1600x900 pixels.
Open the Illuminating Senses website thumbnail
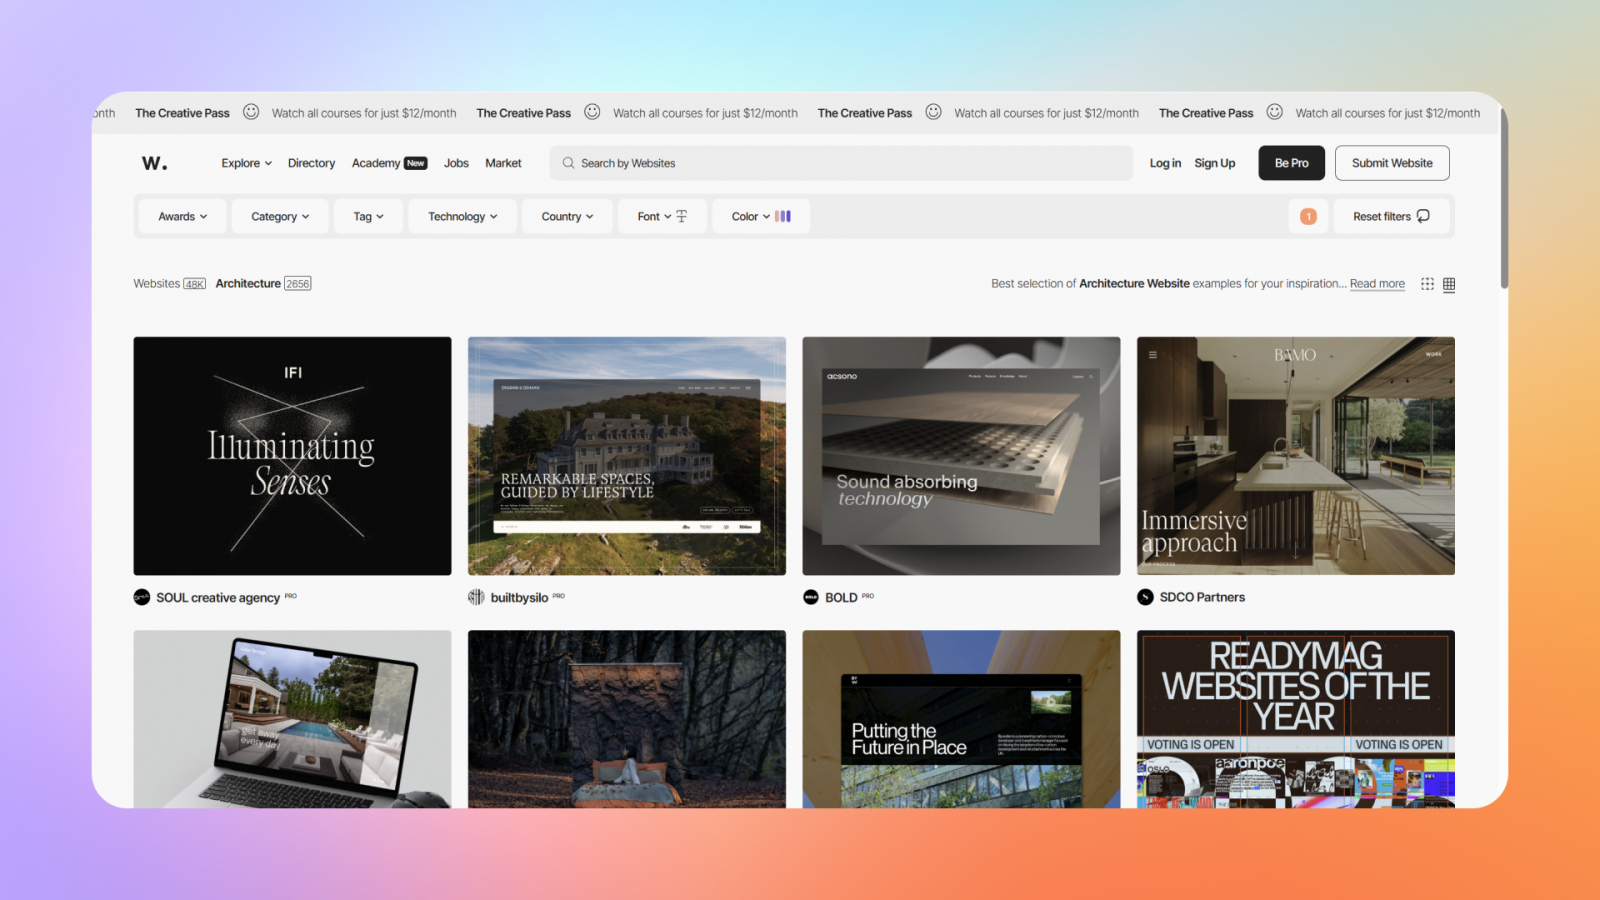tap(292, 456)
